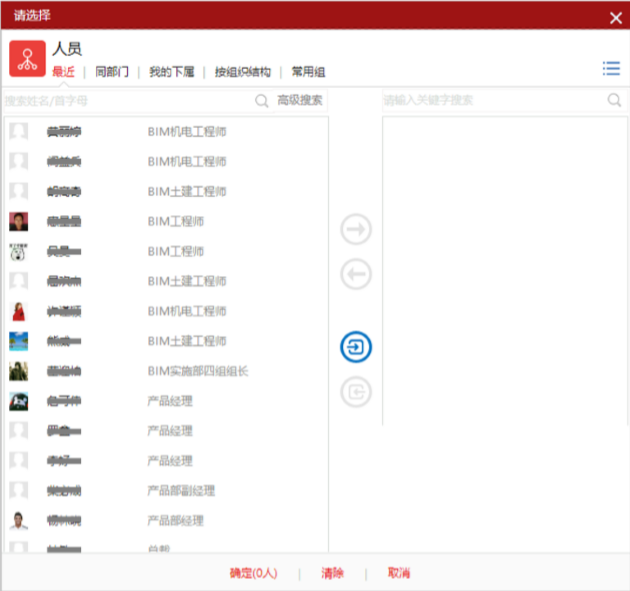630x591 pixels.
Task: Select the red dress avatar person
Action: tap(18, 311)
